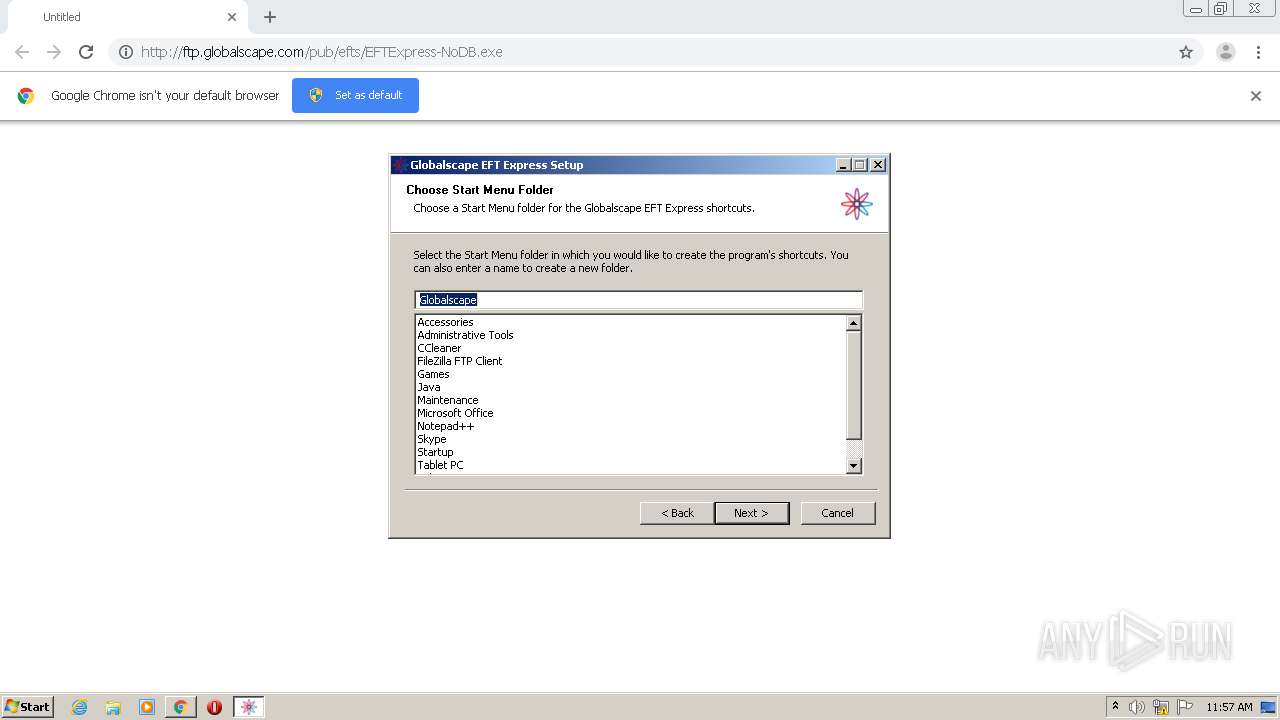Click the folder list scroll down arrow

point(853,465)
